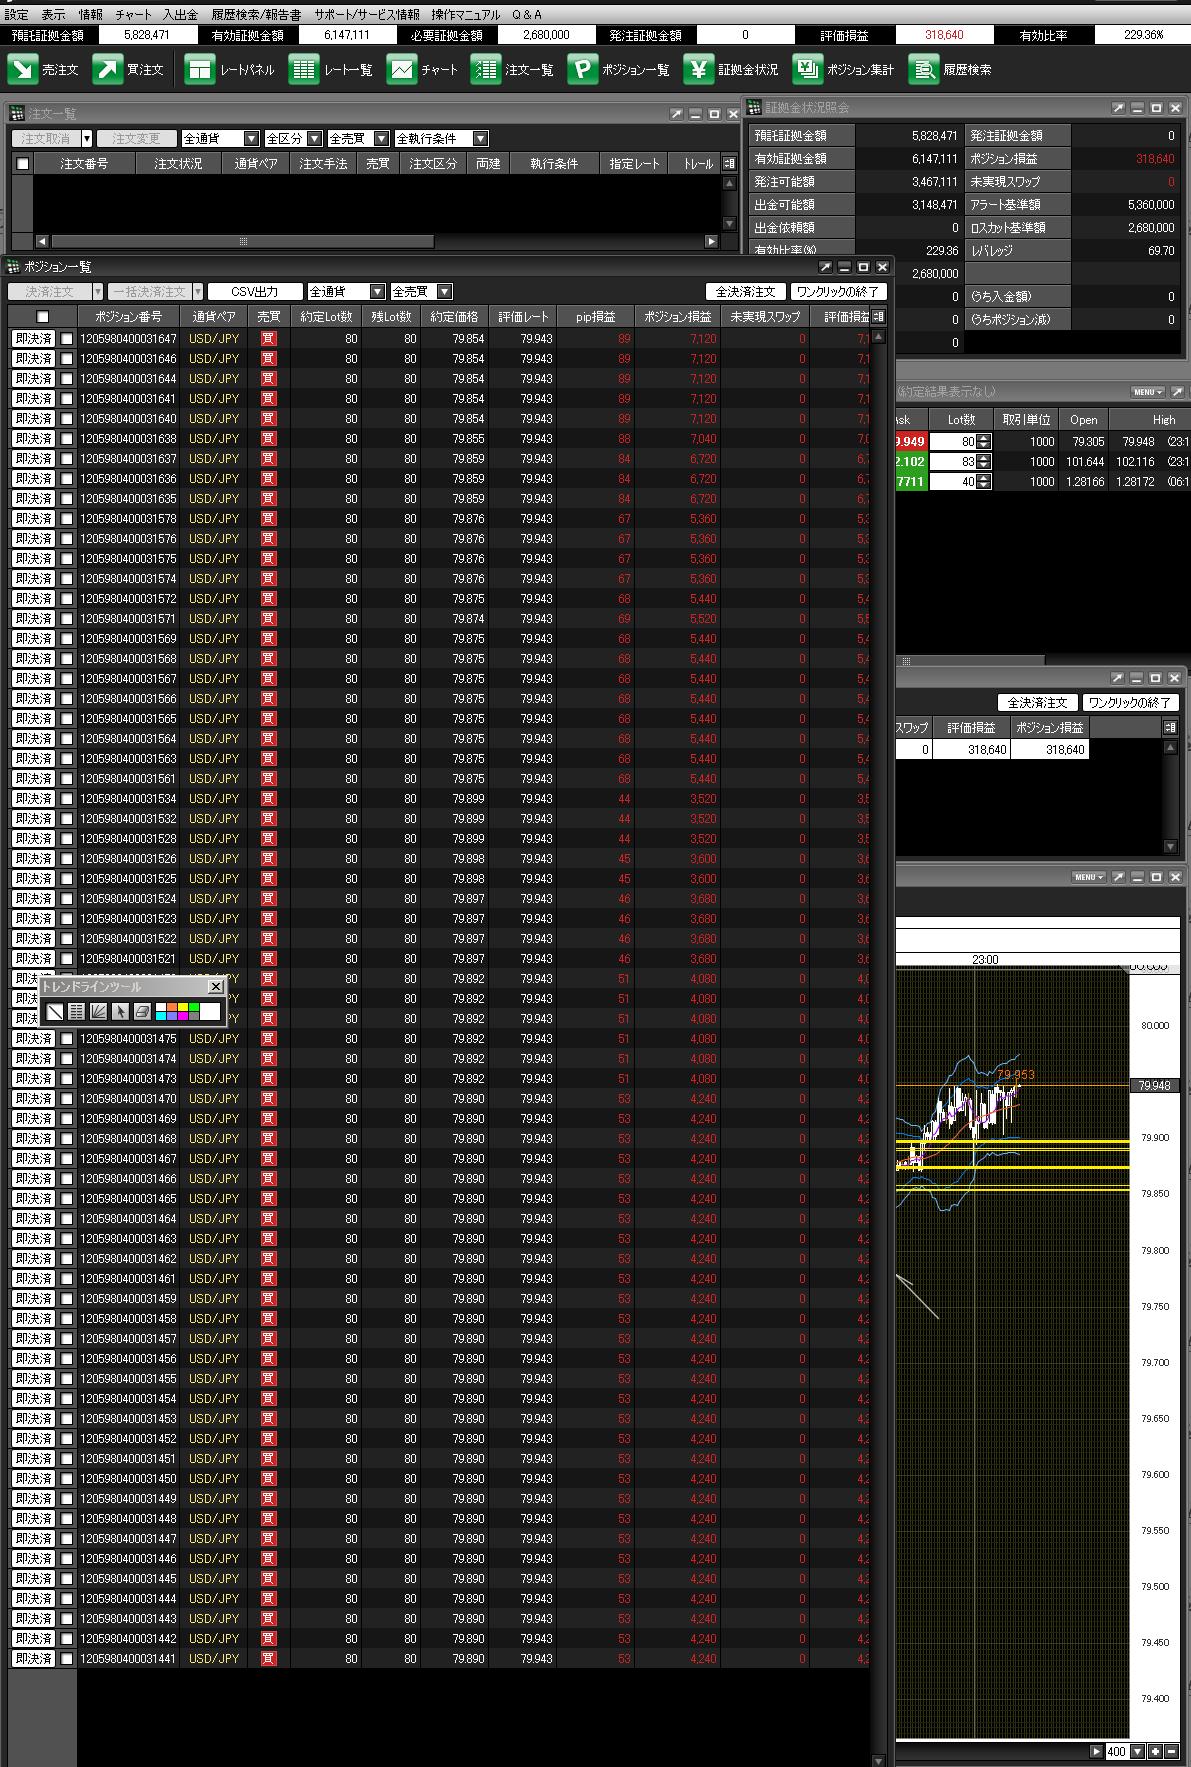Pick the pointer tool in トレンドラインツール
The width and height of the screenshot is (1191, 1767).
pos(120,1012)
